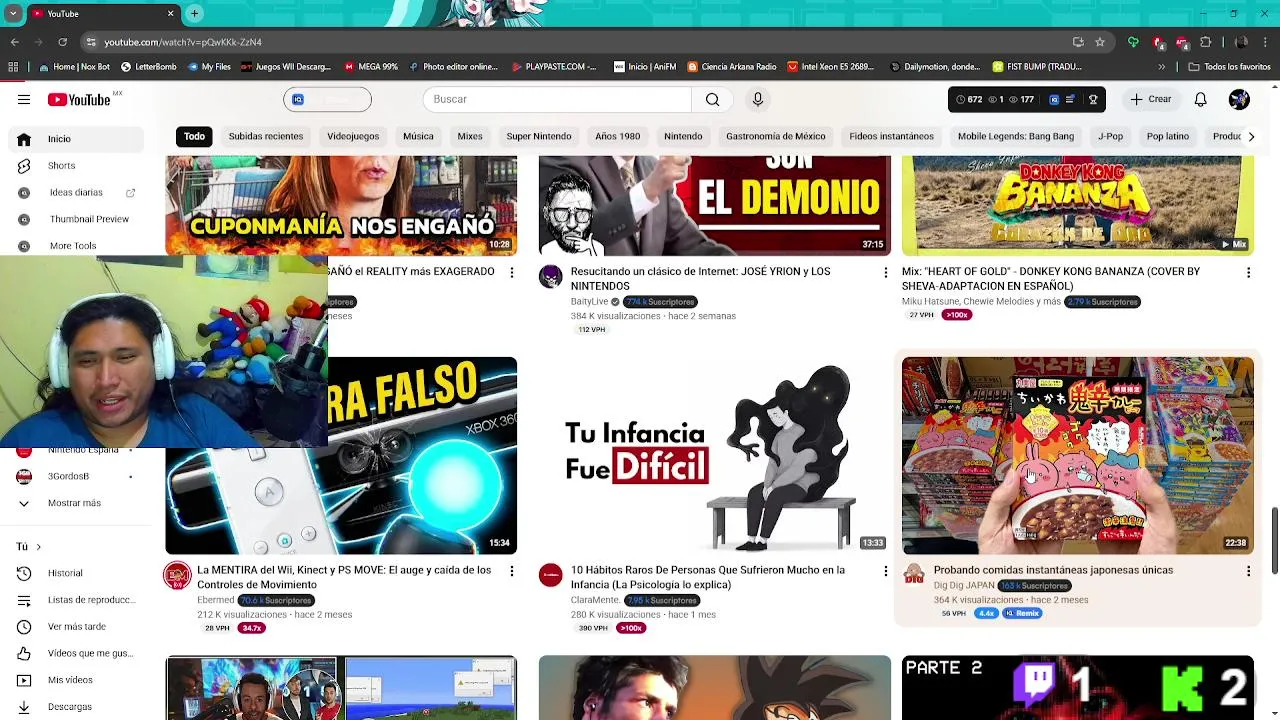Focus the Buscar search field
The height and width of the screenshot is (720, 1280).
coord(558,99)
